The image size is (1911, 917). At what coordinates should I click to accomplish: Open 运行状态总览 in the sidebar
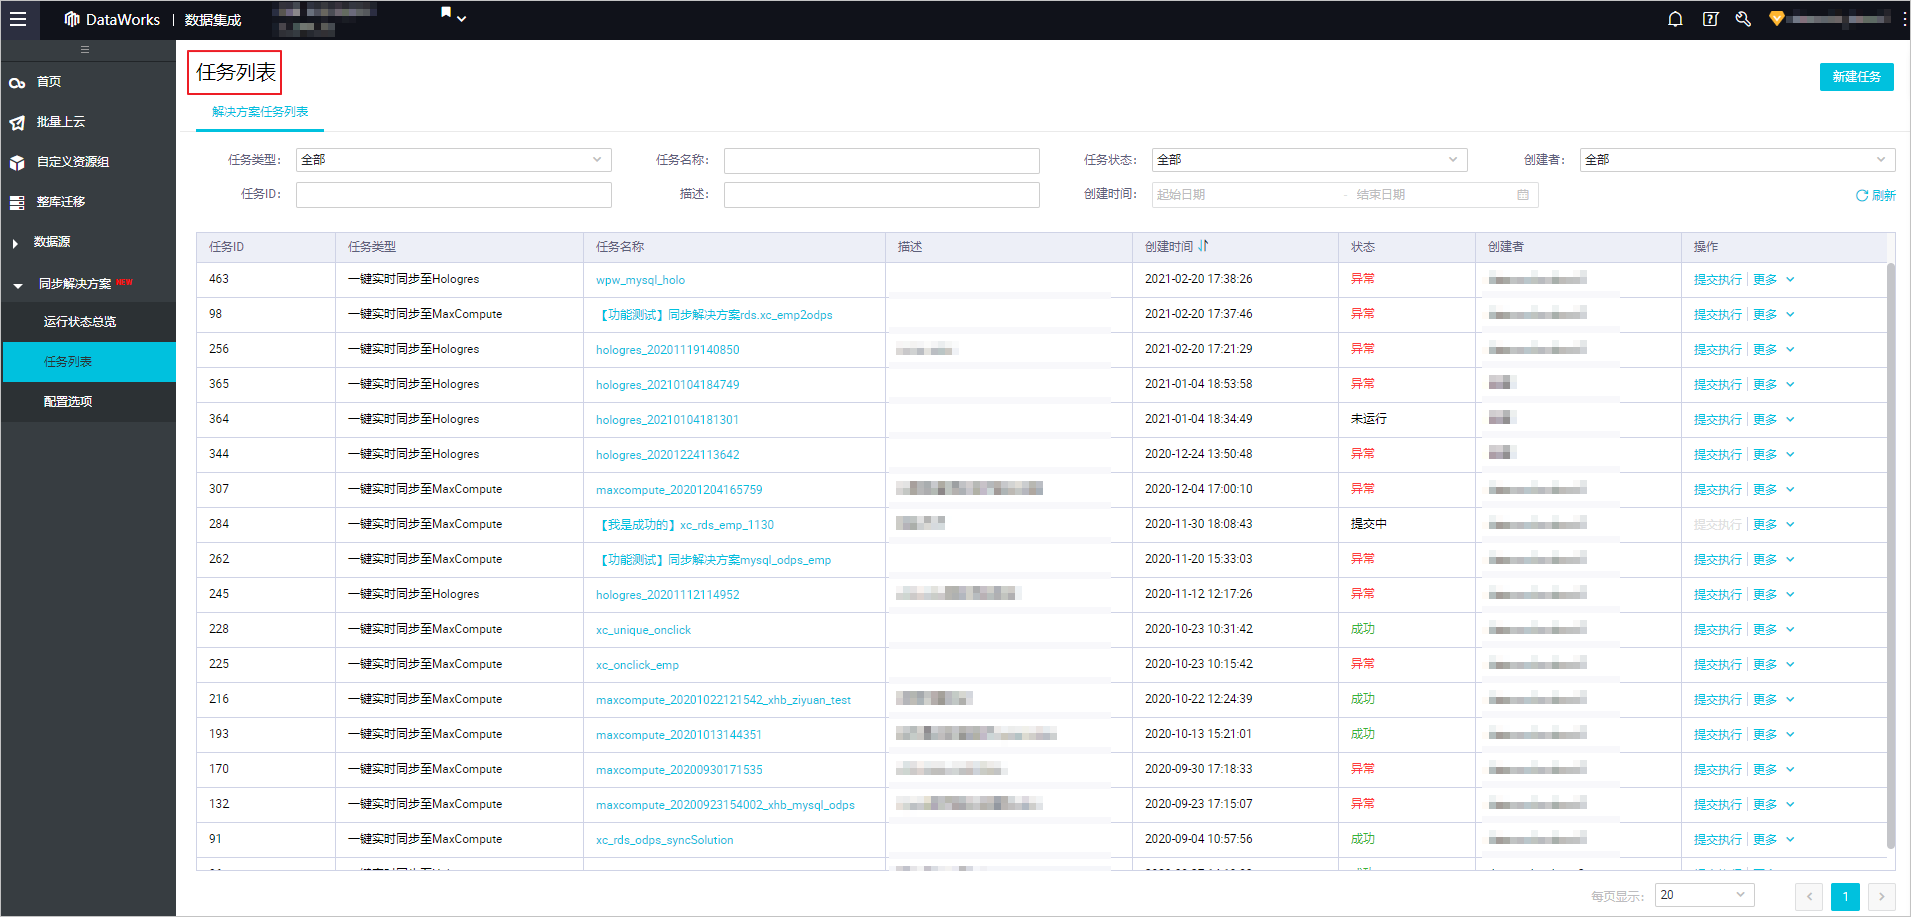(80, 322)
